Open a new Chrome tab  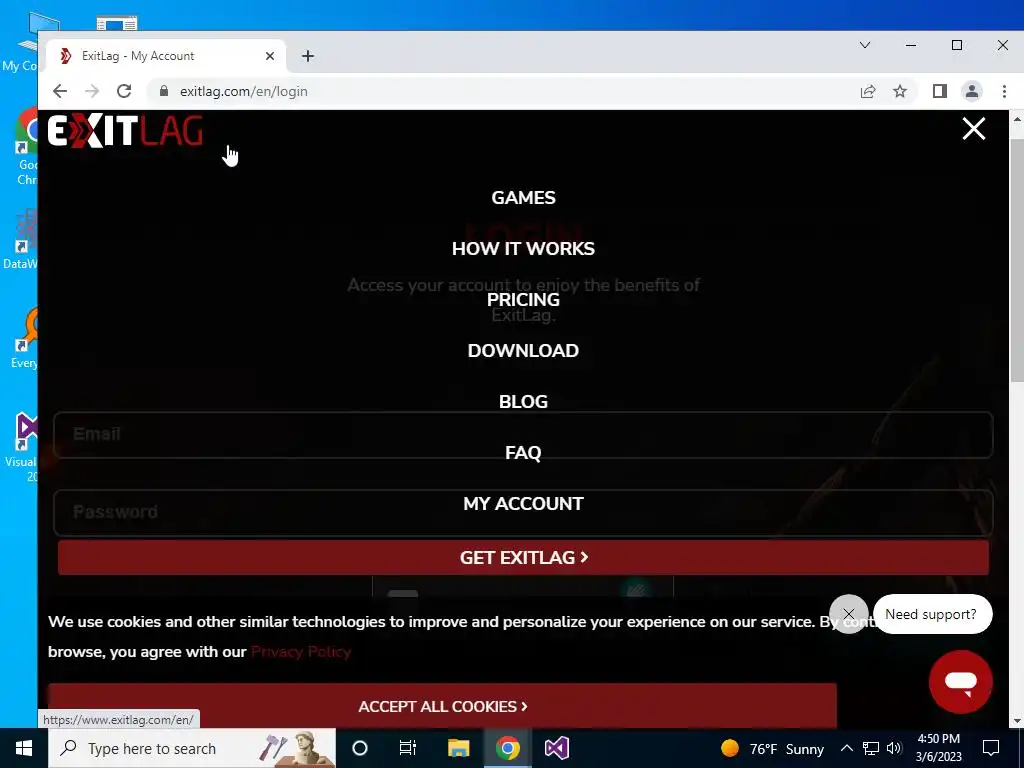pos(308,56)
